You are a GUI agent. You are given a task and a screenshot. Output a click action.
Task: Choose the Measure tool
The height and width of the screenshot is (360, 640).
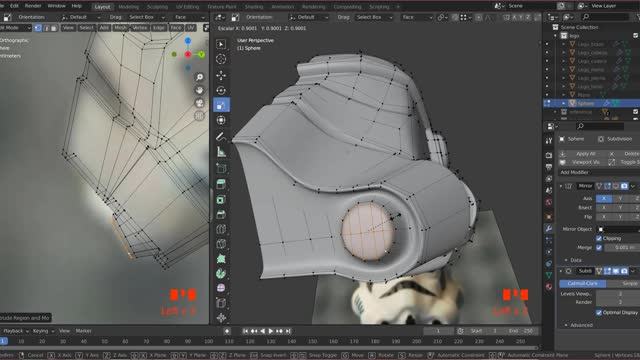[221, 152]
